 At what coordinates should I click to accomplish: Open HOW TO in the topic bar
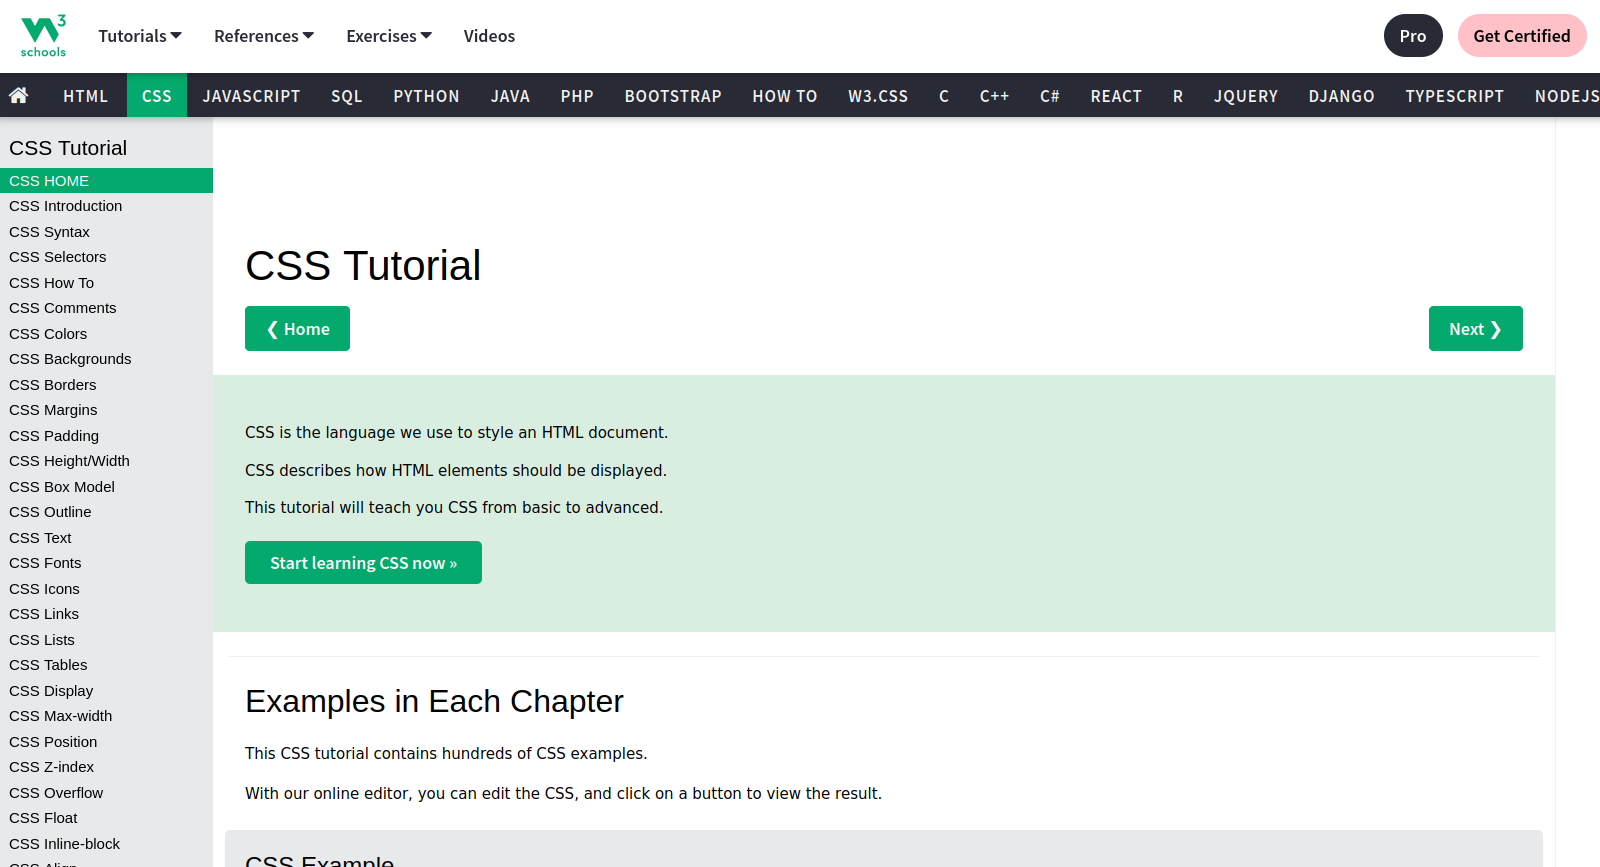pyautogui.click(x=785, y=96)
